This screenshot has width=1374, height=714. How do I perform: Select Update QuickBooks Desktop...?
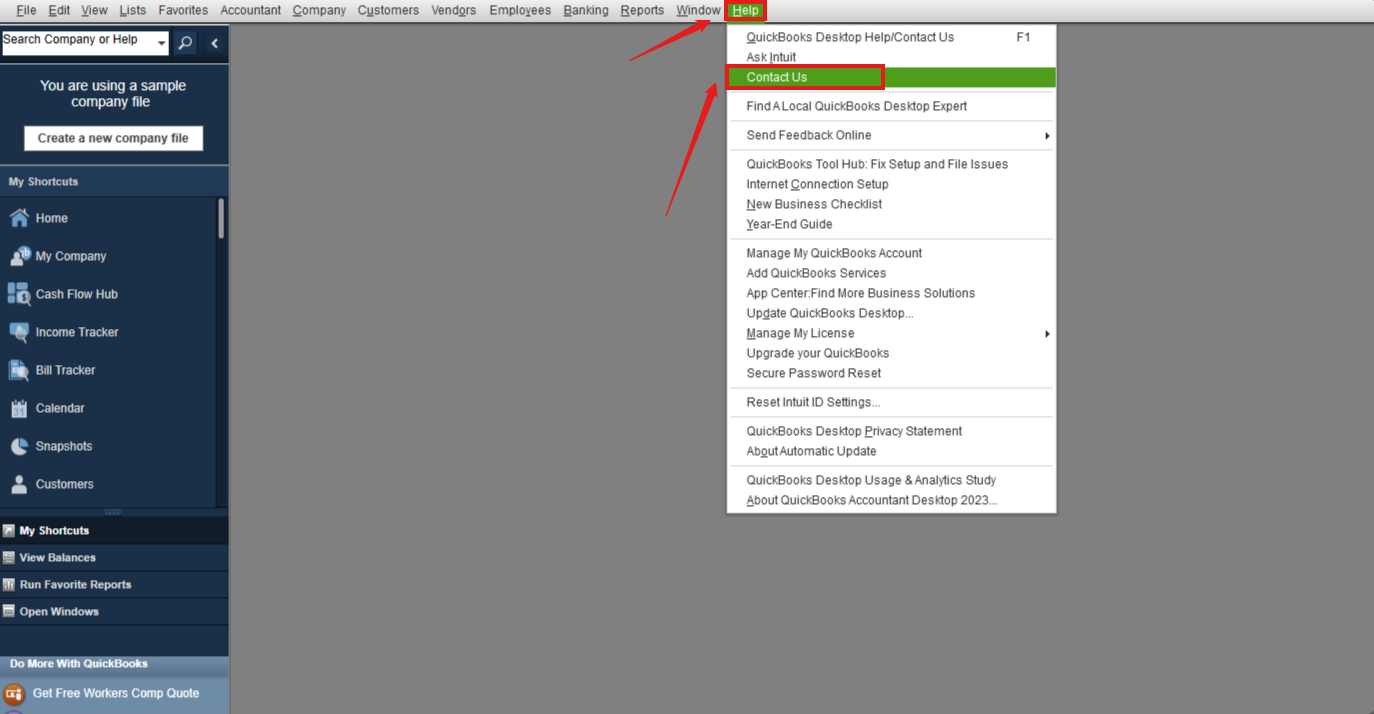(891, 313)
